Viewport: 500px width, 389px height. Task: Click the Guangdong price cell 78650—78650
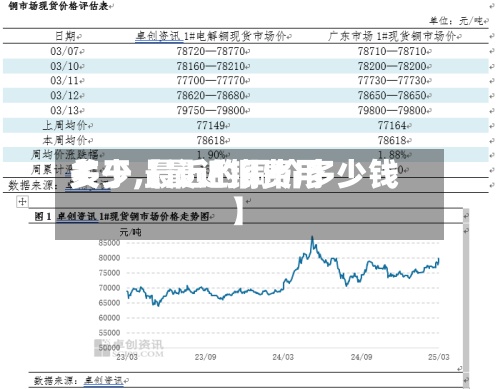tap(392, 95)
